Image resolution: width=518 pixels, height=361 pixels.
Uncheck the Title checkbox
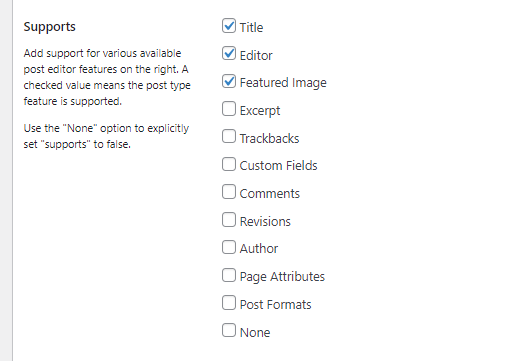(229, 26)
